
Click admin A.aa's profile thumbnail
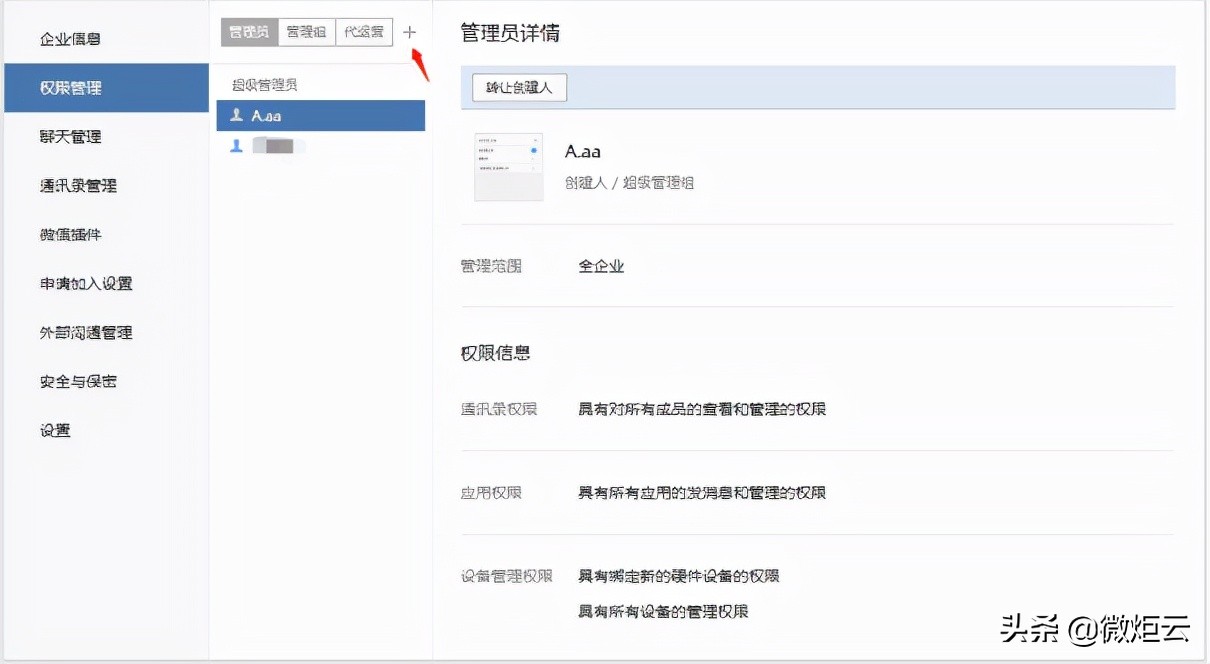pos(508,166)
